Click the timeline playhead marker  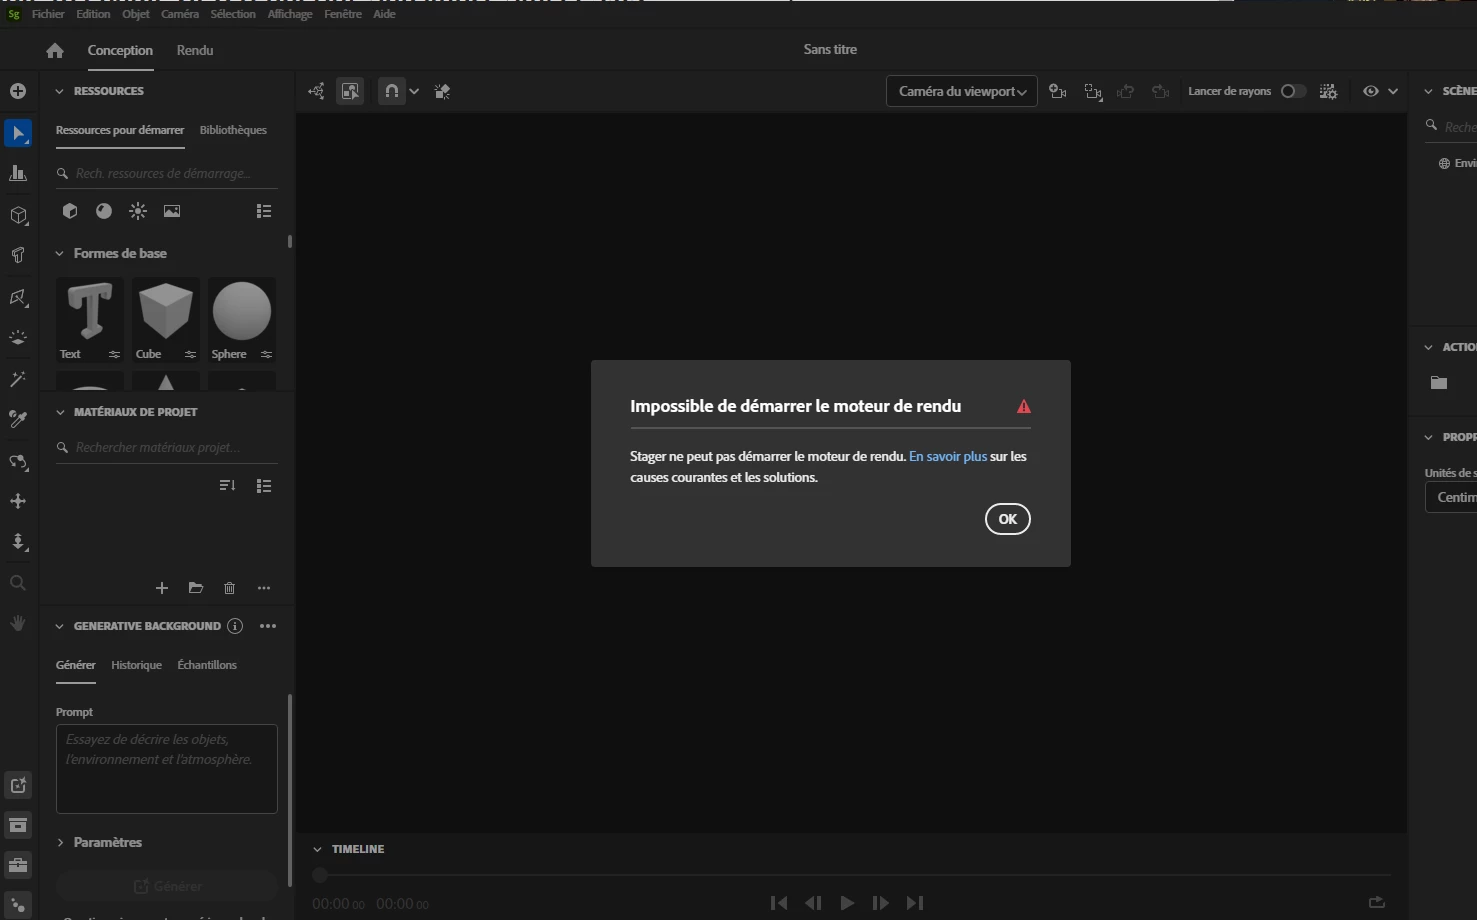(320, 875)
